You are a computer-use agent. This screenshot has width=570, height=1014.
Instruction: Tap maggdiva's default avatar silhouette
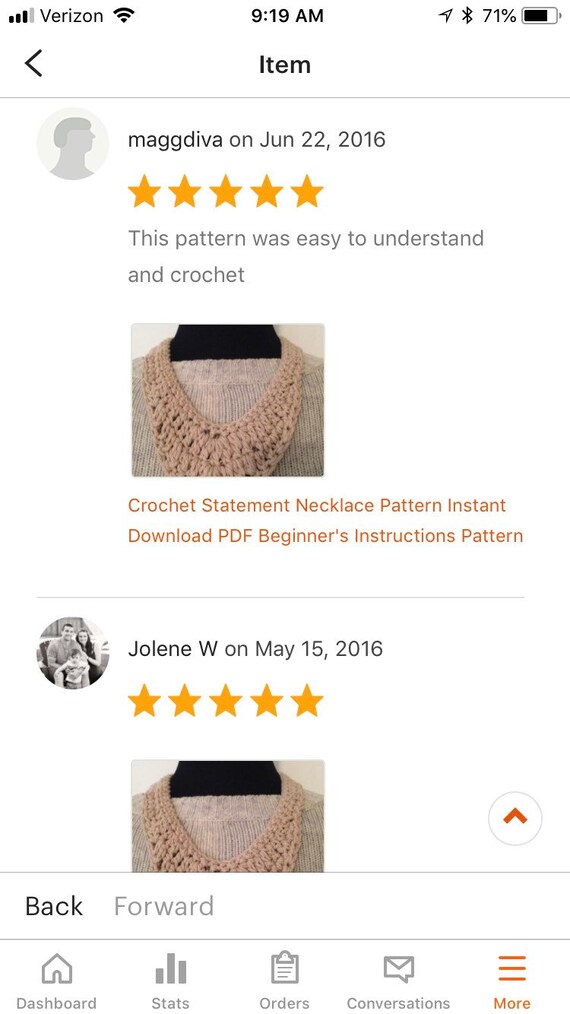[72, 144]
